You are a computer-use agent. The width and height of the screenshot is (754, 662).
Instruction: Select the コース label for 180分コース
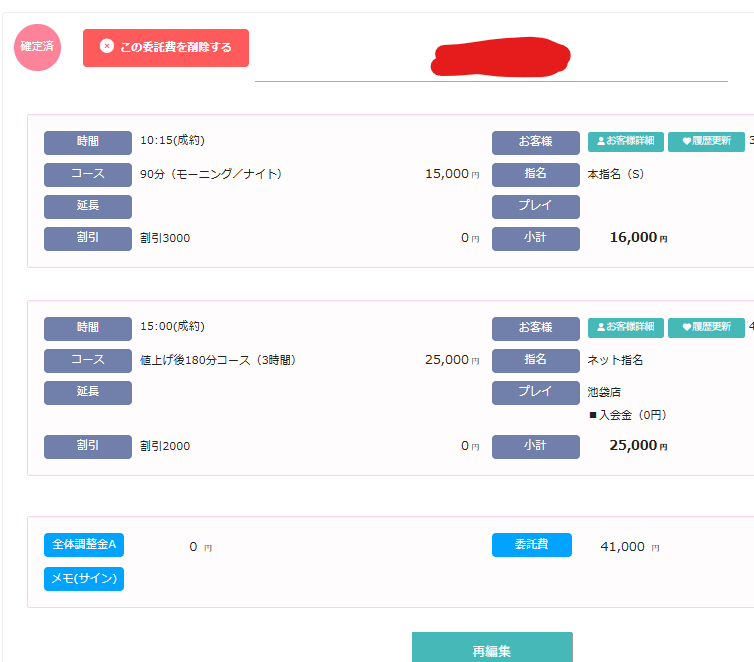[x=88, y=360]
